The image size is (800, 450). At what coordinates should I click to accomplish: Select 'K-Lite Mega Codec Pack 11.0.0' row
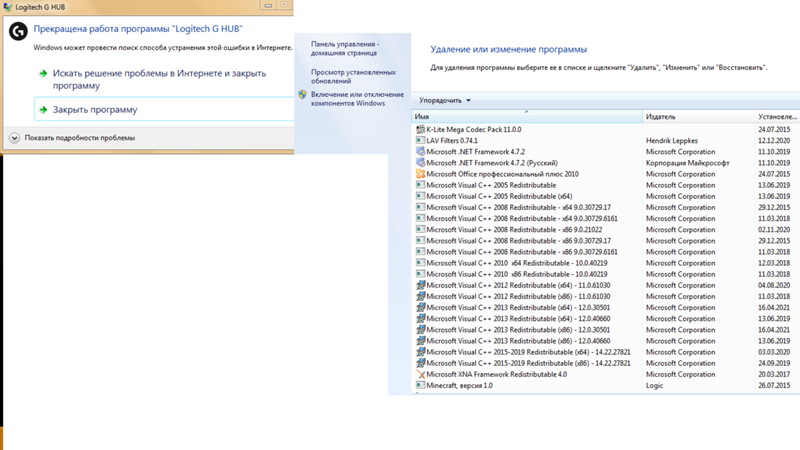pos(606,130)
